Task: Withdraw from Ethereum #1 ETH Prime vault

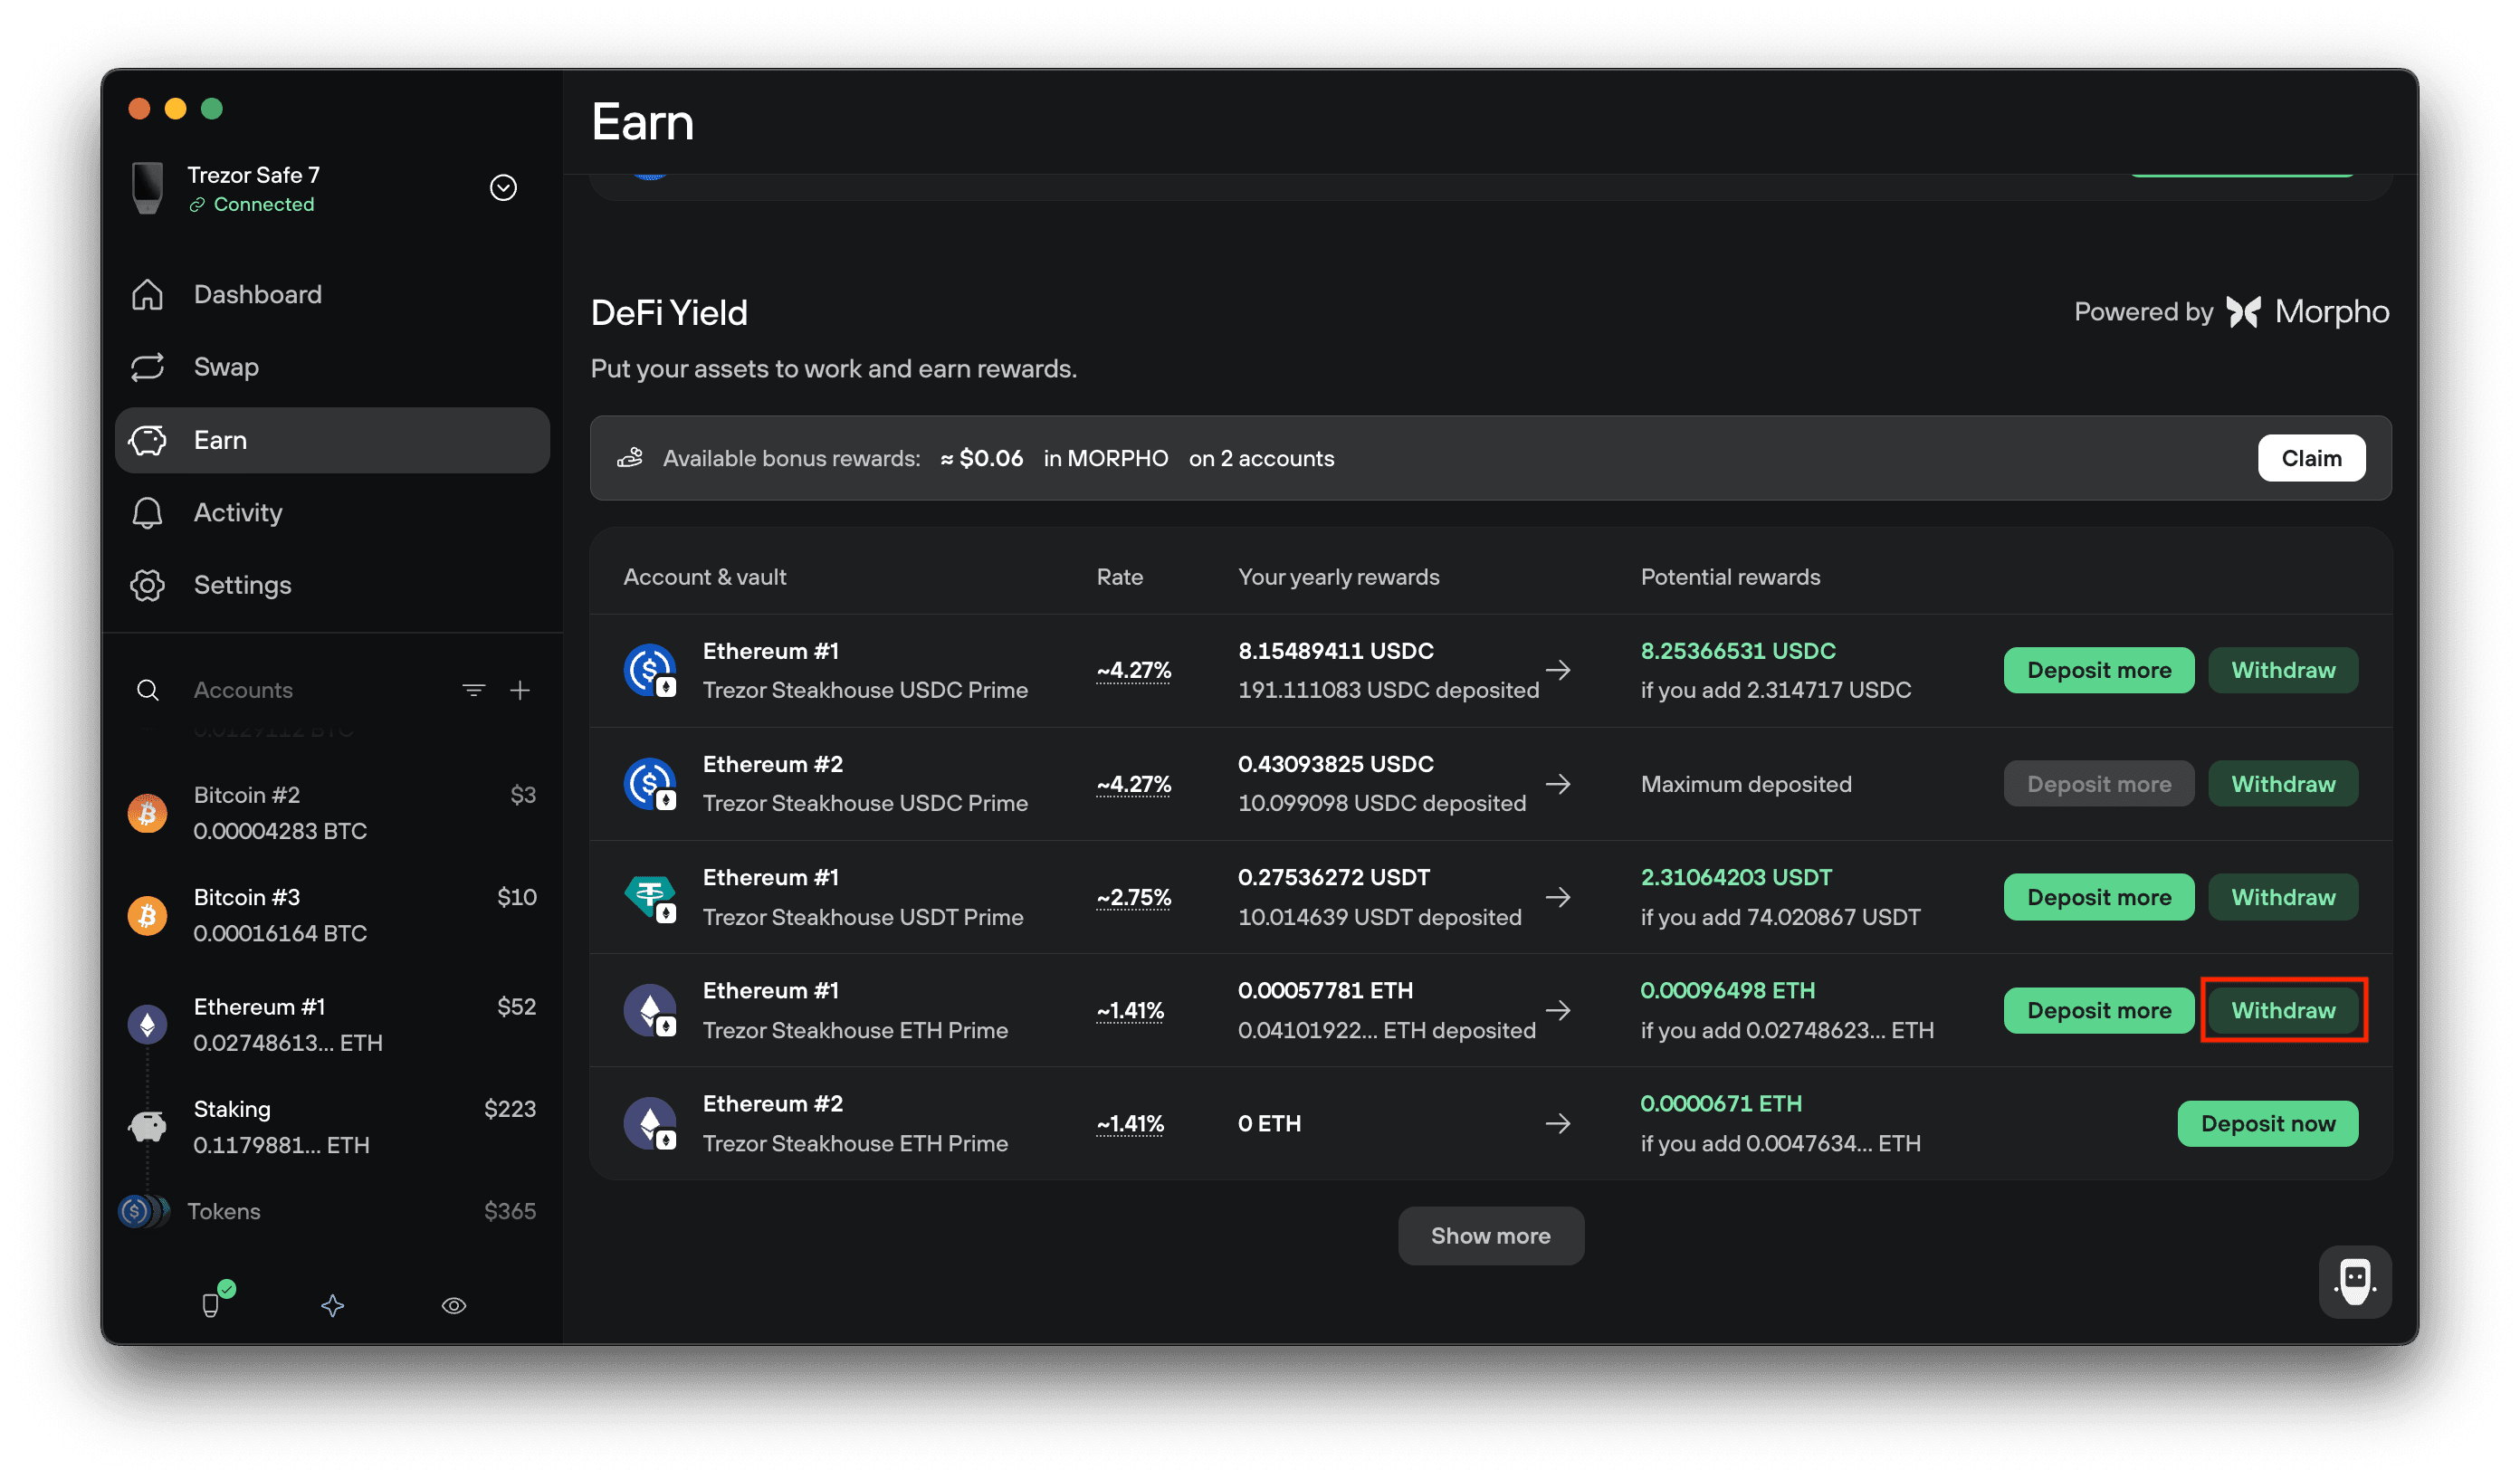Action: pos(2283,1010)
